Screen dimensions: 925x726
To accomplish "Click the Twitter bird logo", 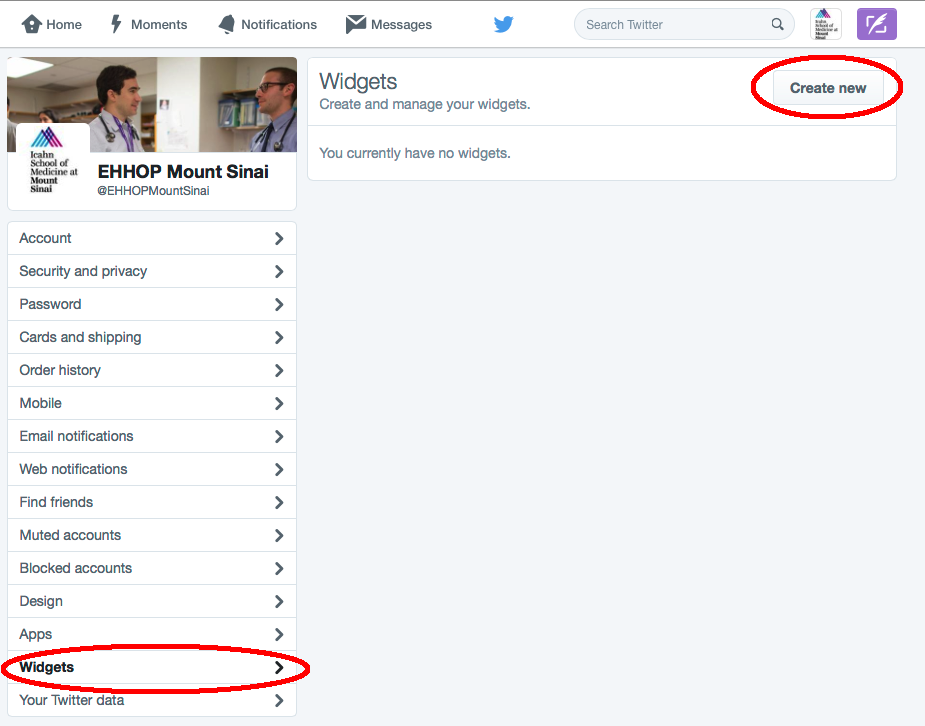I will pos(504,24).
